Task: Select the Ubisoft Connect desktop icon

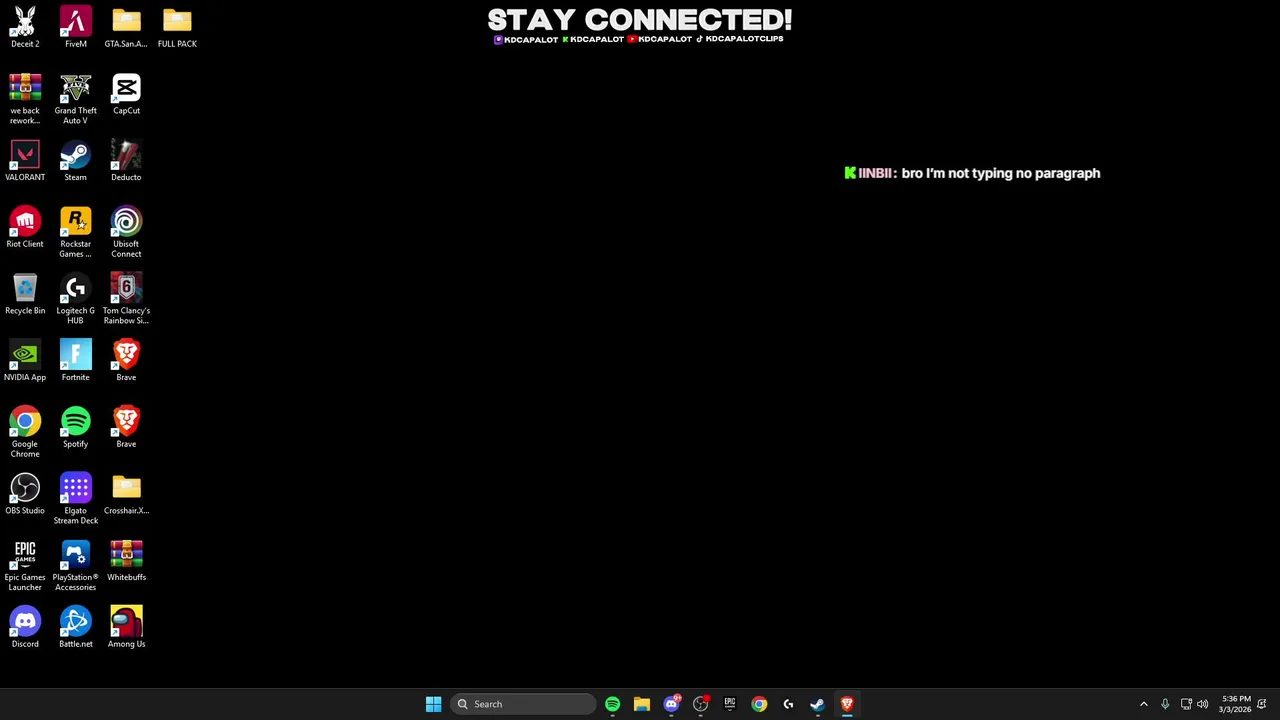Action: click(126, 232)
